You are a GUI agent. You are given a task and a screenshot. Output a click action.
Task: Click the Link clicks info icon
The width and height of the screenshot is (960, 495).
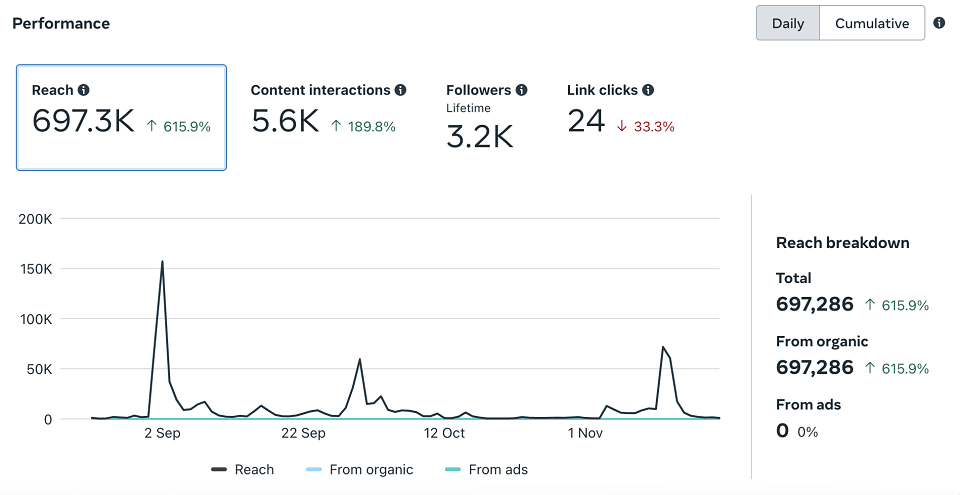pos(648,90)
